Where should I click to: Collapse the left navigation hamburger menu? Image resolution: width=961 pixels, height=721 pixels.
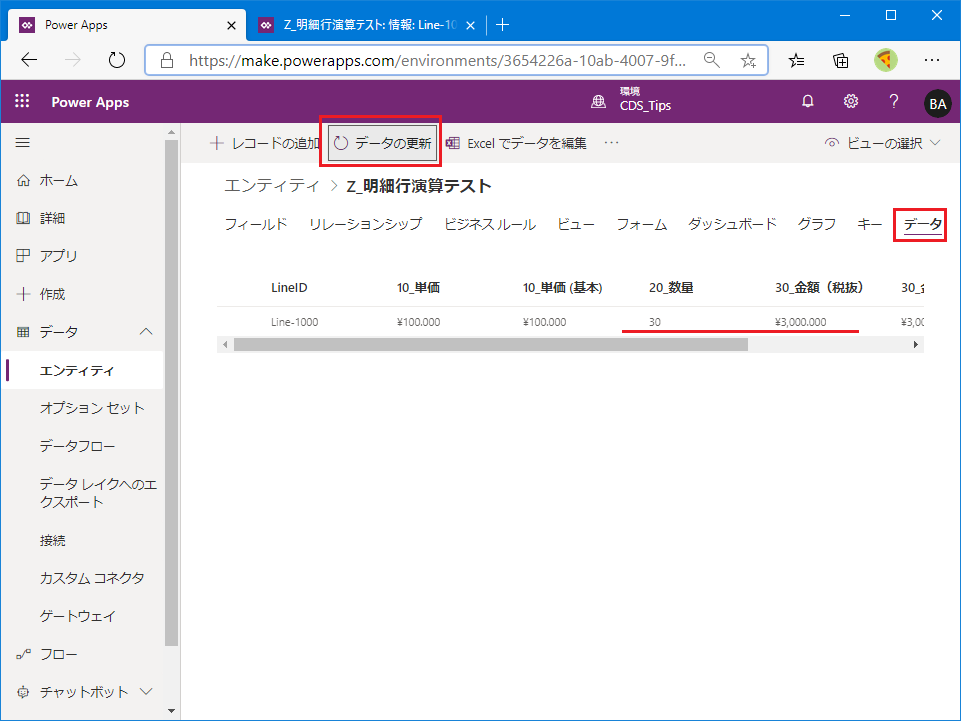coord(23,143)
